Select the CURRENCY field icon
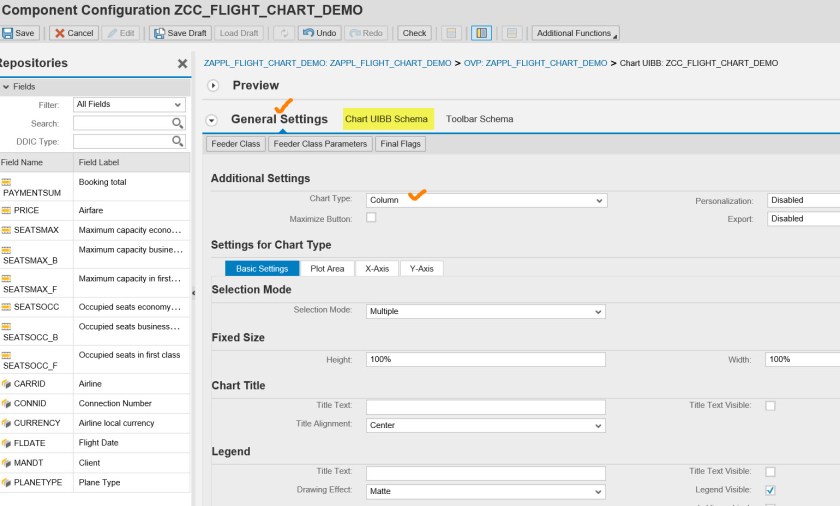Image resolution: width=840 pixels, height=506 pixels. pos(6,423)
